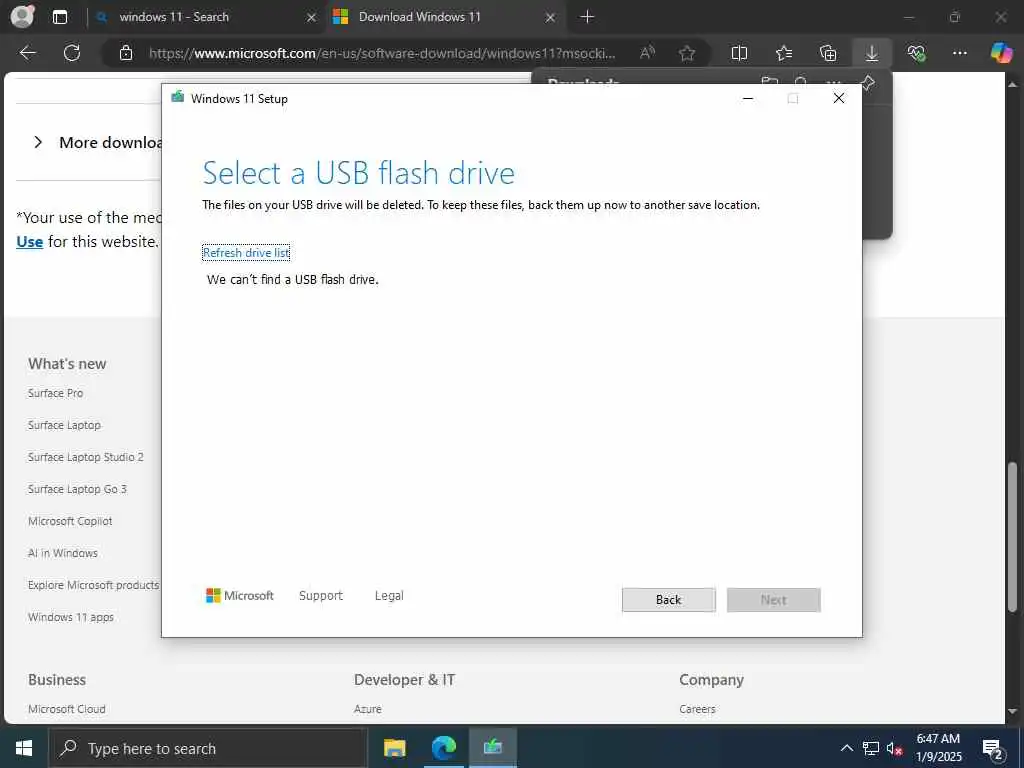1024x768 pixels.
Task: Open the Favorites list icon
Action: tap(784, 53)
